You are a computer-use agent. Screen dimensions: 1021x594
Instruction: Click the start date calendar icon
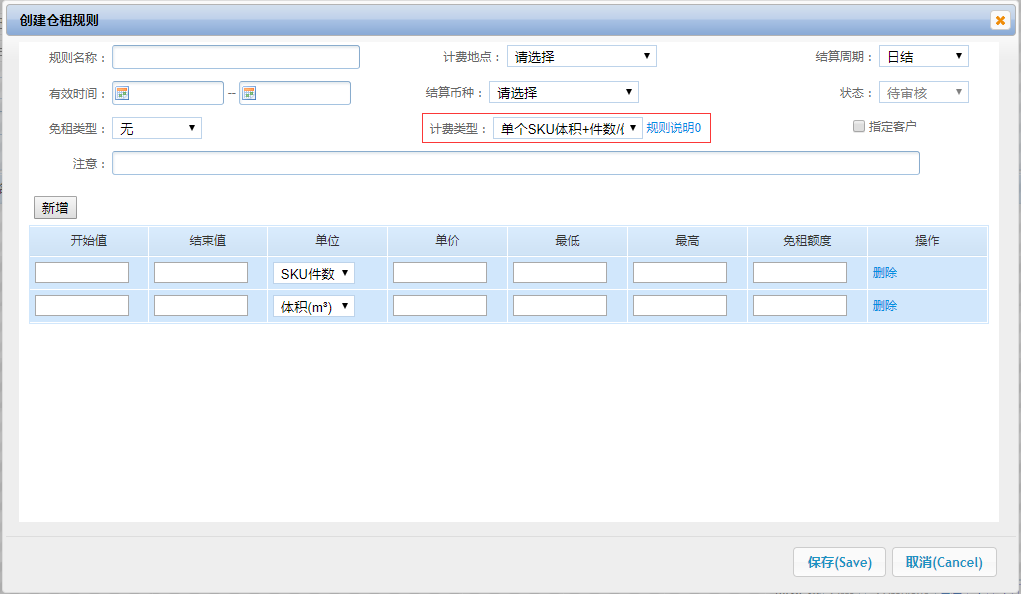tap(122, 93)
